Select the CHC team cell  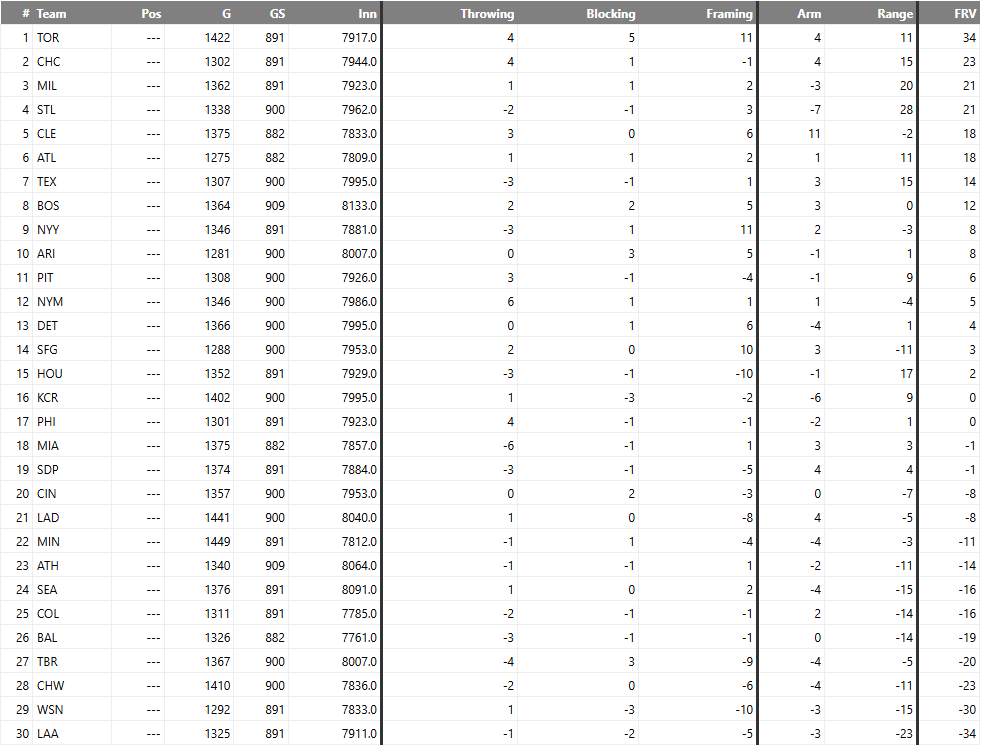(48, 62)
